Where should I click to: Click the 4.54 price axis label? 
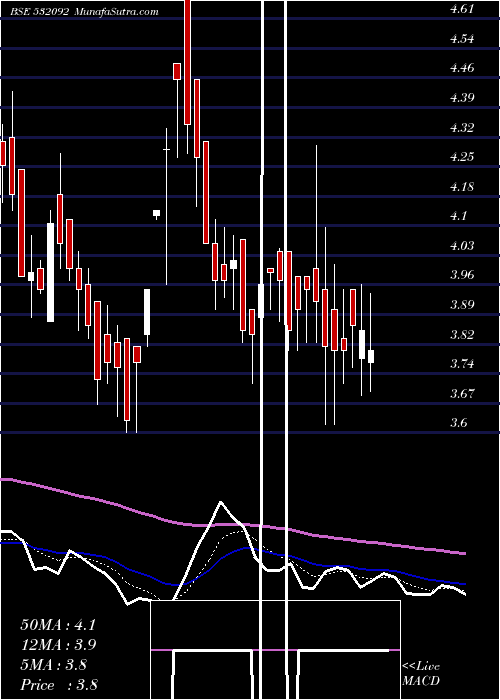462,39
